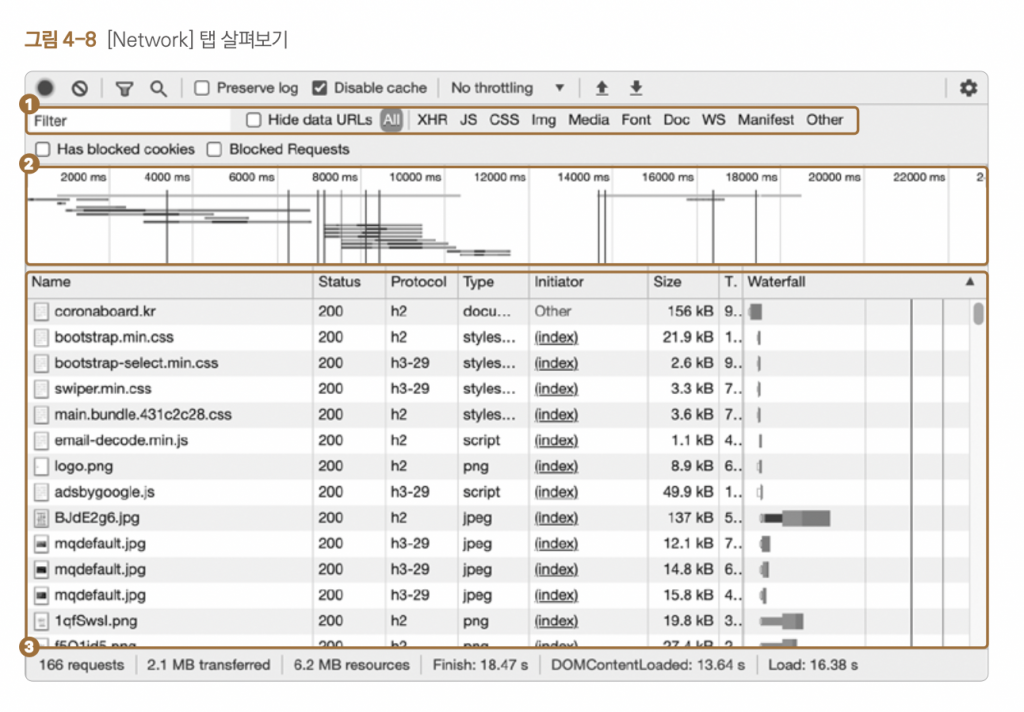Image resolution: width=1024 pixels, height=712 pixels.
Task: Select the bootstrap-select.min.css request
Action: [136, 363]
